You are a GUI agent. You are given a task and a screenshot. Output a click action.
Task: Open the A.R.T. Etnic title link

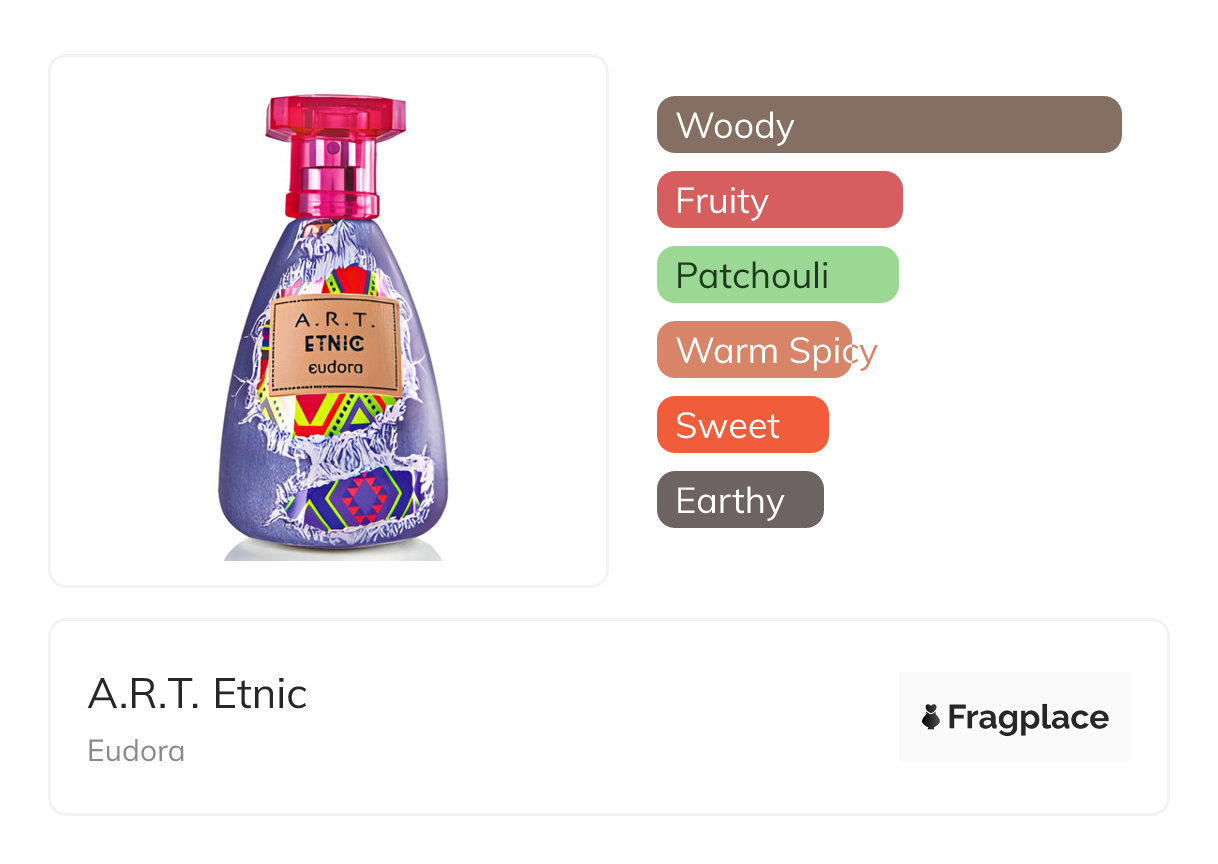pyautogui.click(x=197, y=693)
